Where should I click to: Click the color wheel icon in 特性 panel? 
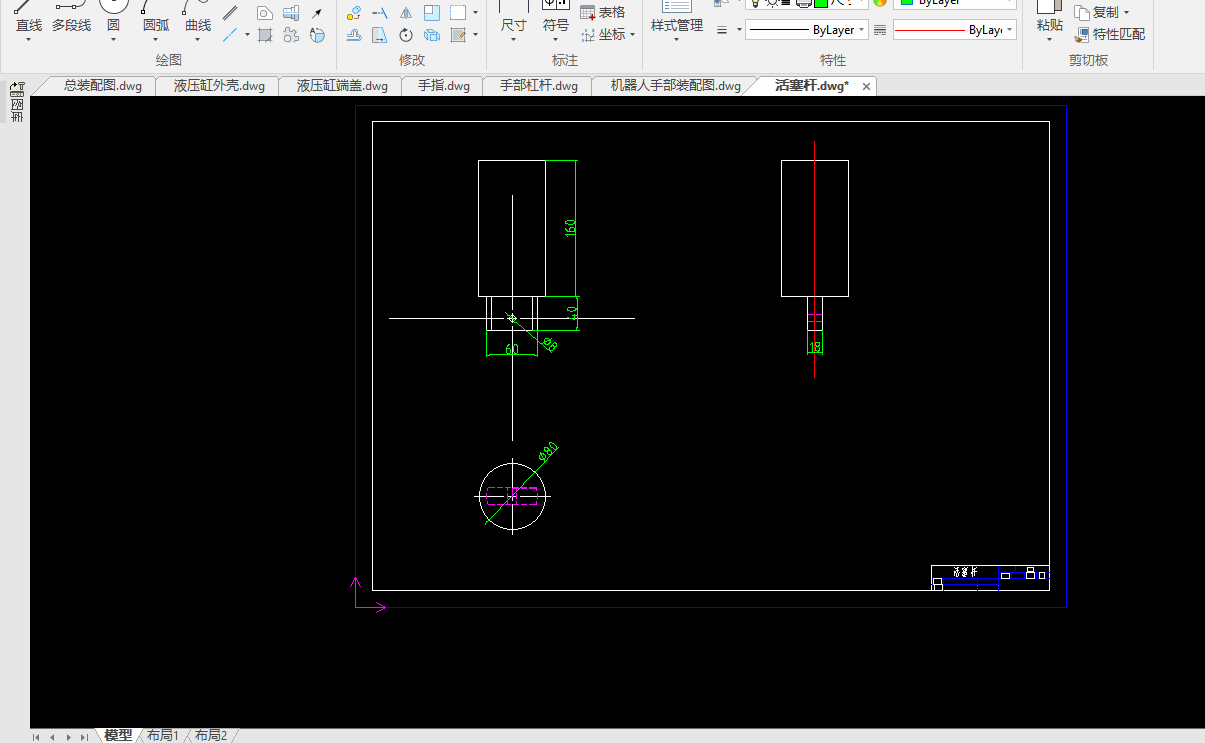tap(880, 3)
